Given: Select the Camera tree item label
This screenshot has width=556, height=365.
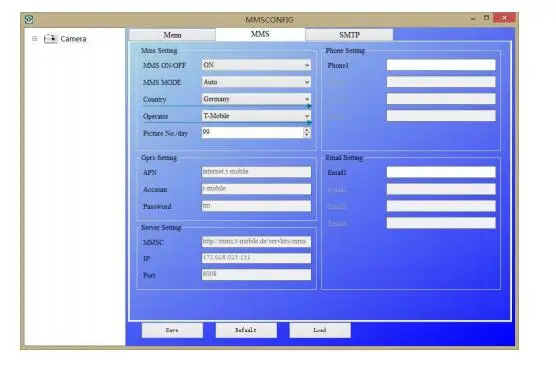Looking at the screenshot, I should point(73,39).
